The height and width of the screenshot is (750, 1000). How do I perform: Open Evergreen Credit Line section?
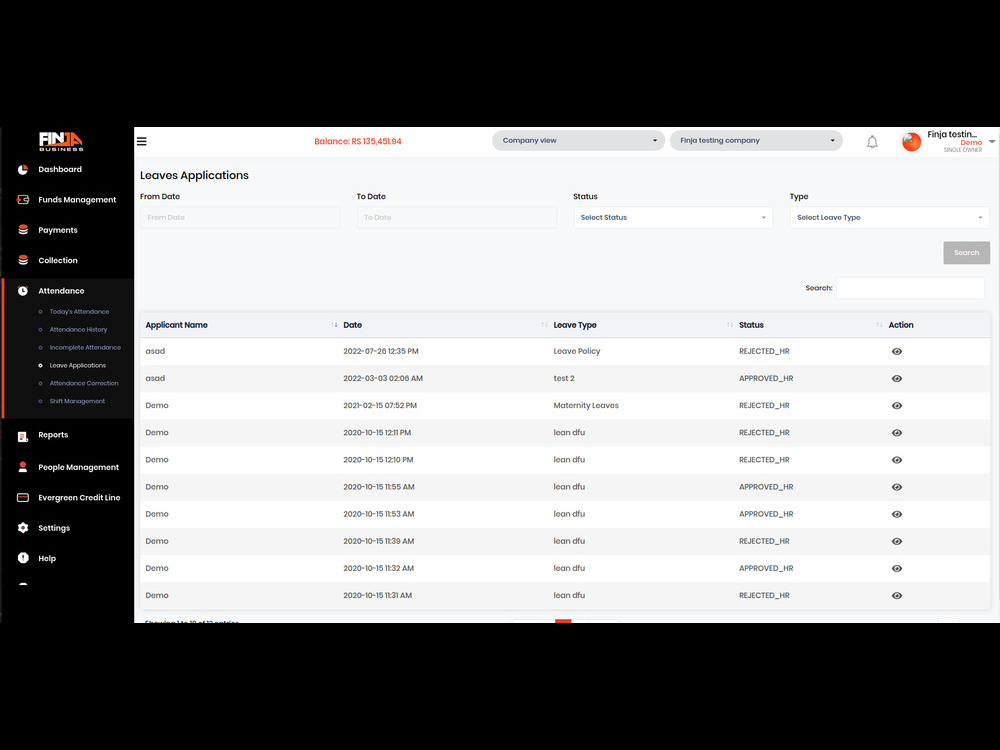[x=79, y=497]
